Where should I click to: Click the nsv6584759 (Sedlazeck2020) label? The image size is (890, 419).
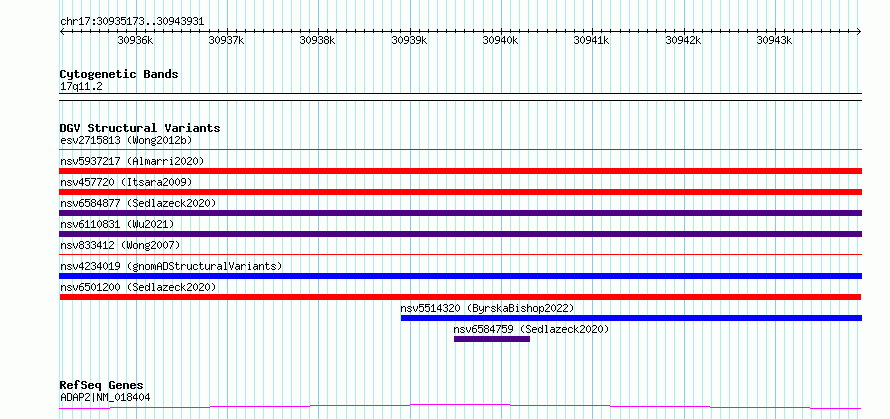tap(531, 329)
